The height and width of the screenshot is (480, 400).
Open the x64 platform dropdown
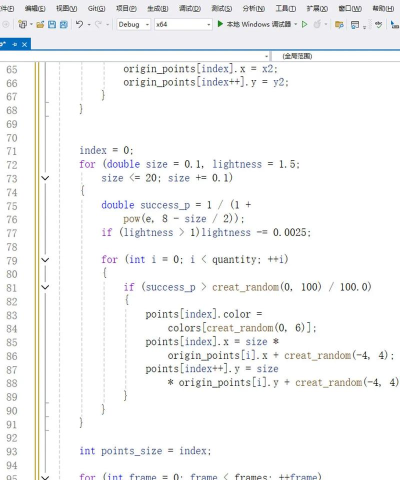pyautogui.click(x=183, y=24)
